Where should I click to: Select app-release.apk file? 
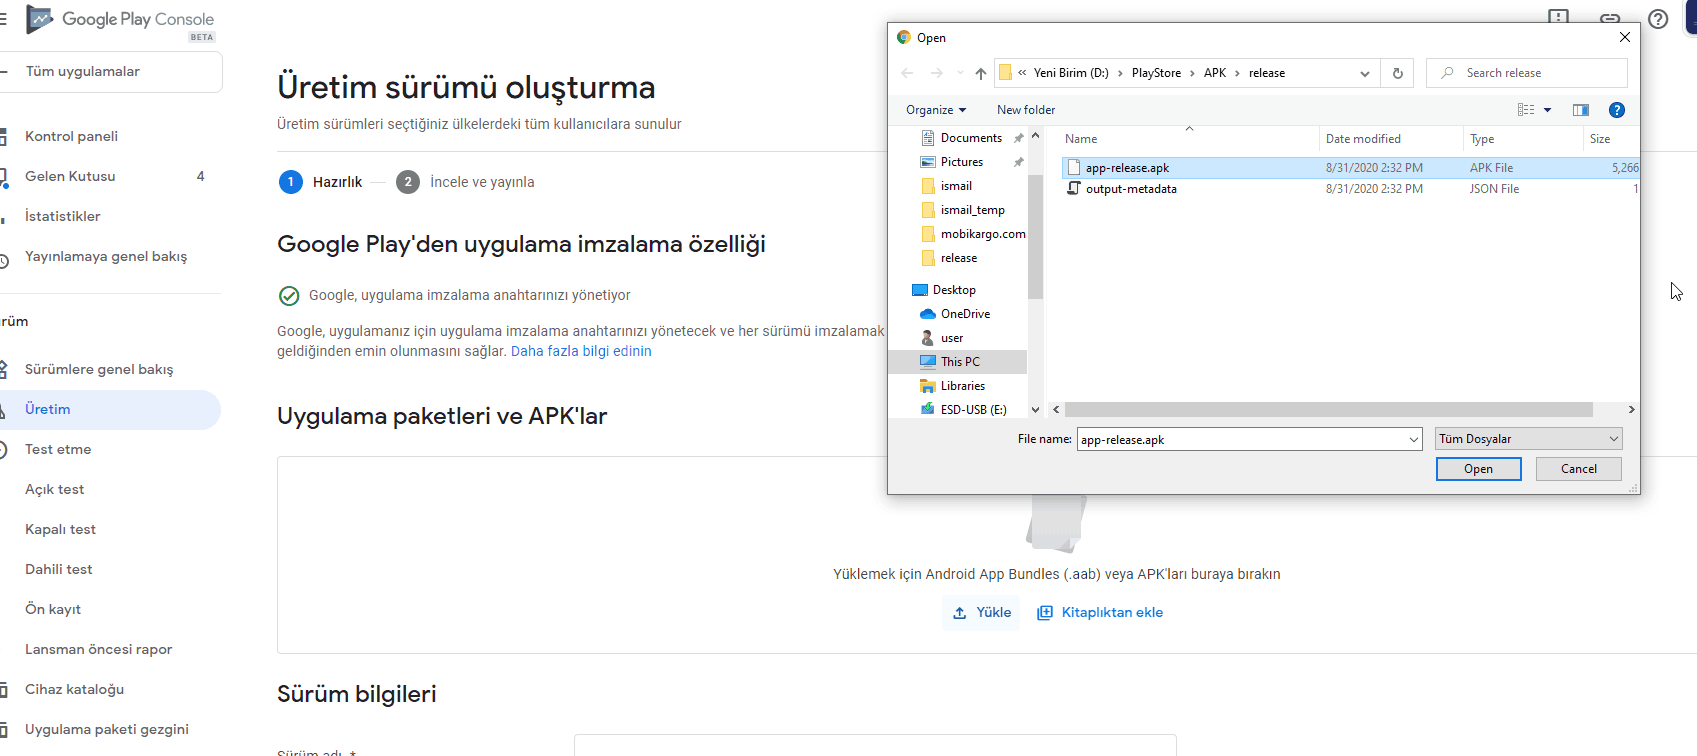(x=1350, y=168)
